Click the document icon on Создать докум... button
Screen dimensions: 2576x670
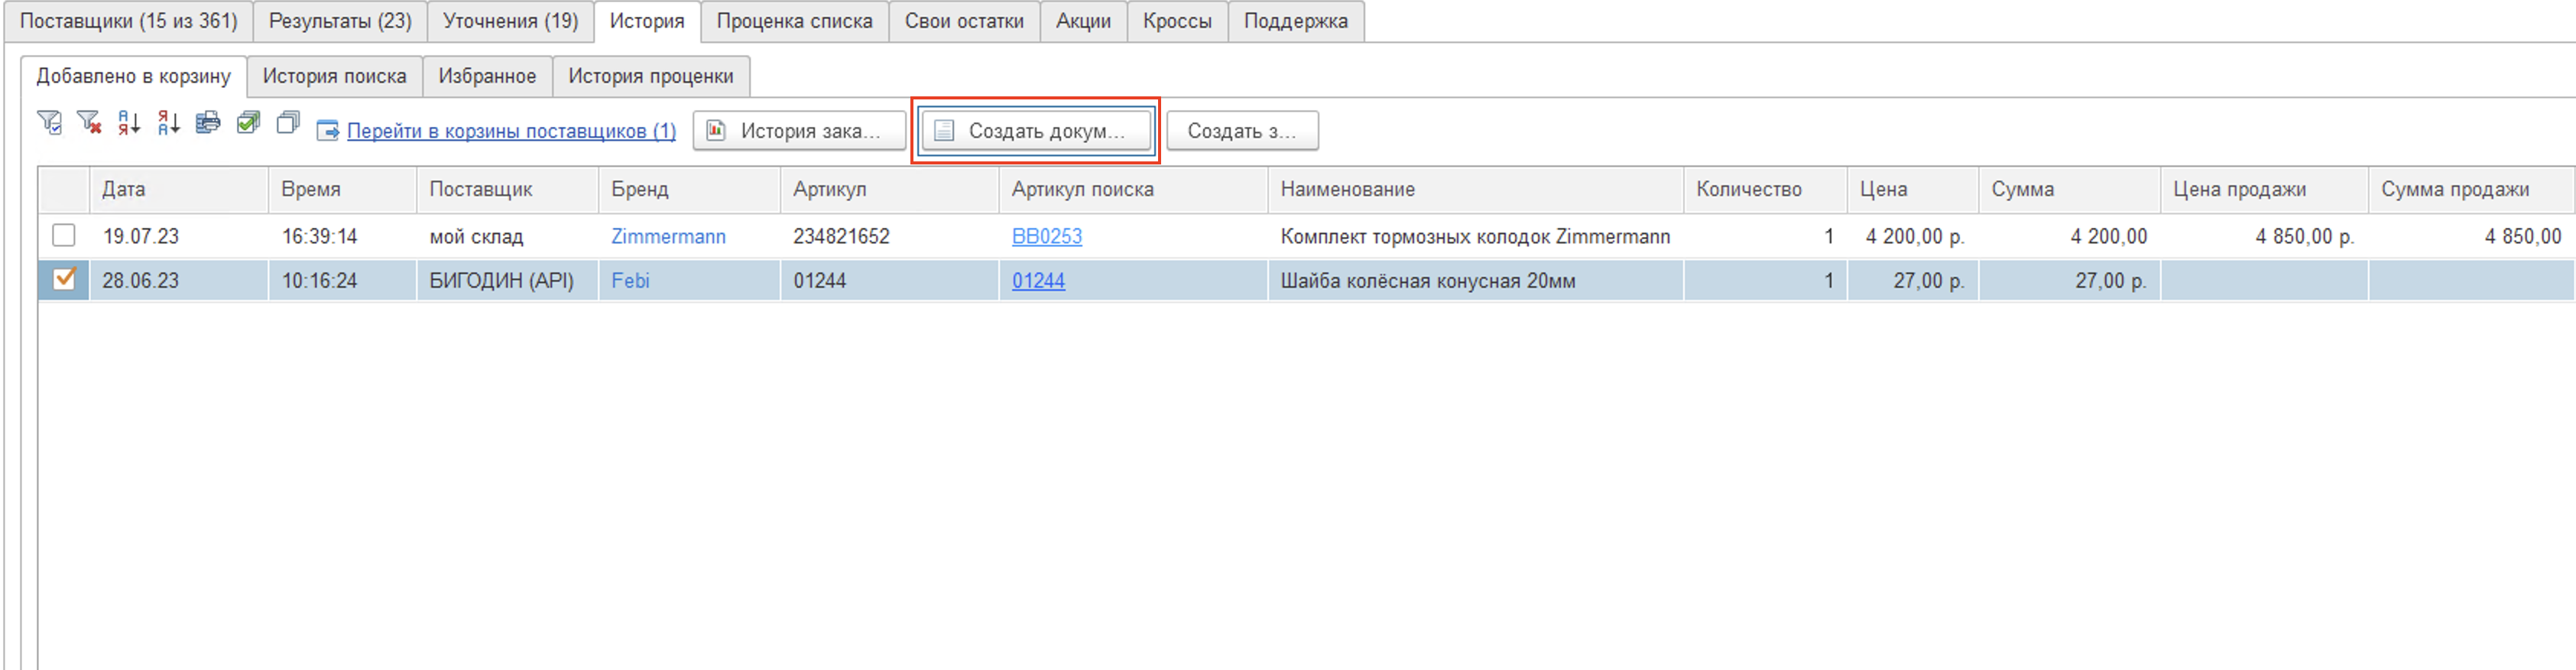point(944,131)
